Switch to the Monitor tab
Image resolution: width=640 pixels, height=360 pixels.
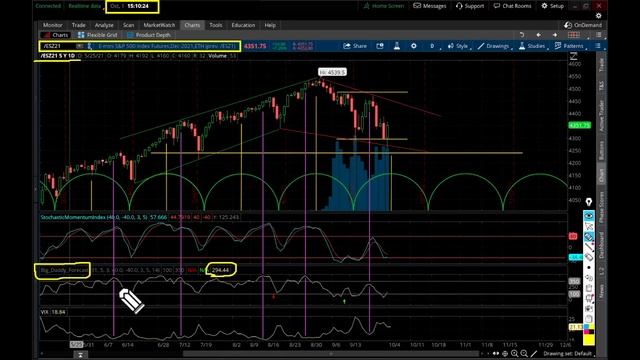coord(53,25)
